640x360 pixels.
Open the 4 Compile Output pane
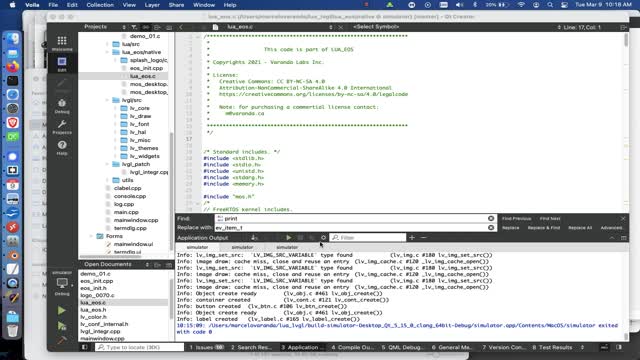(x=352, y=347)
